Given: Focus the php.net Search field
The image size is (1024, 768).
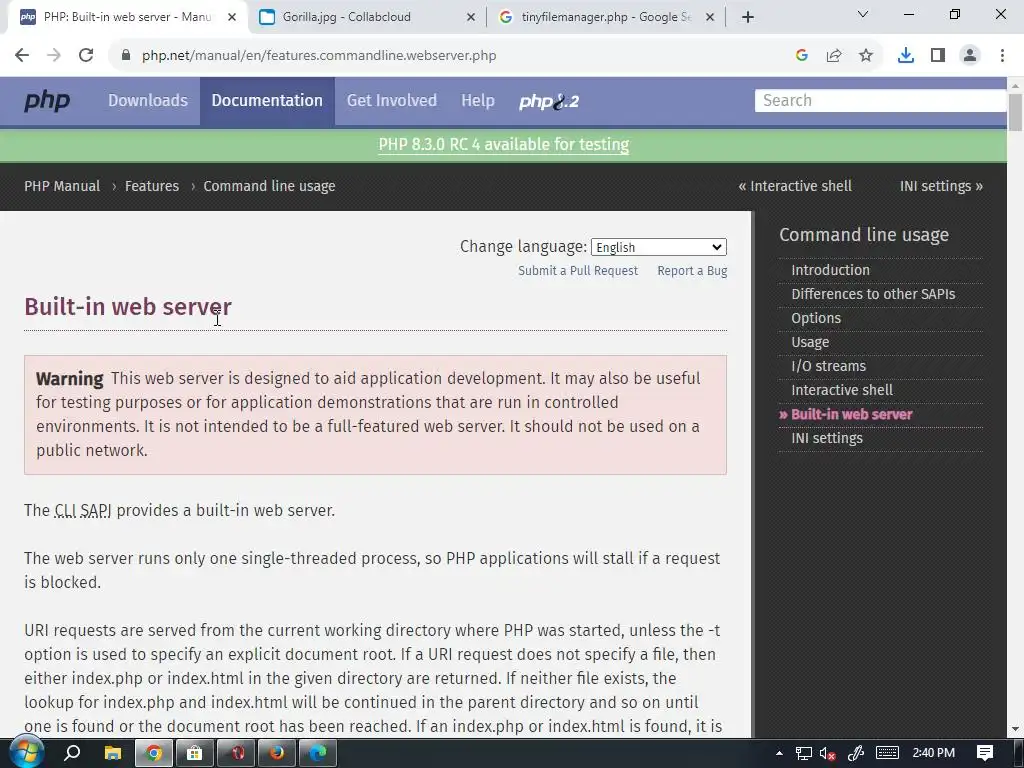Looking at the screenshot, I should coord(880,101).
